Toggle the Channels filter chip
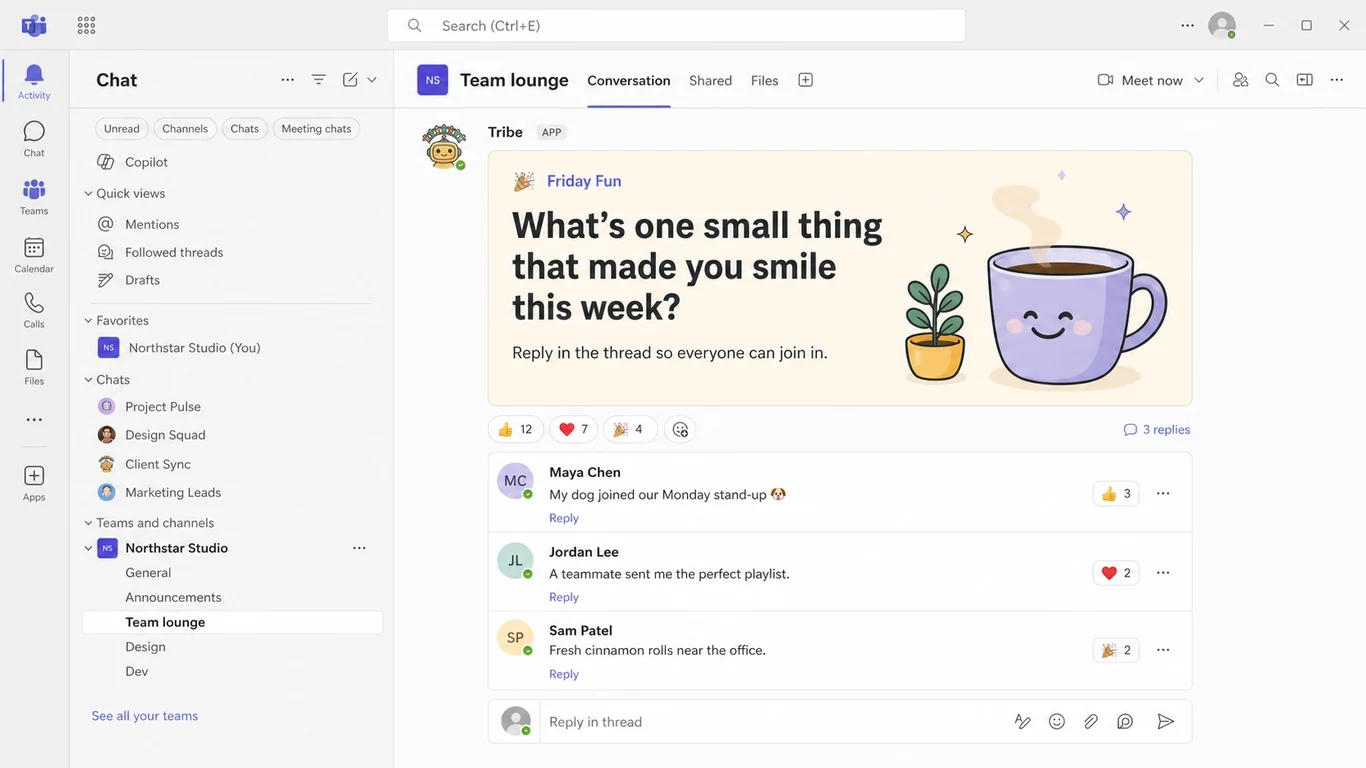Viewport: 1366px width, 768px height. (185, 129)
